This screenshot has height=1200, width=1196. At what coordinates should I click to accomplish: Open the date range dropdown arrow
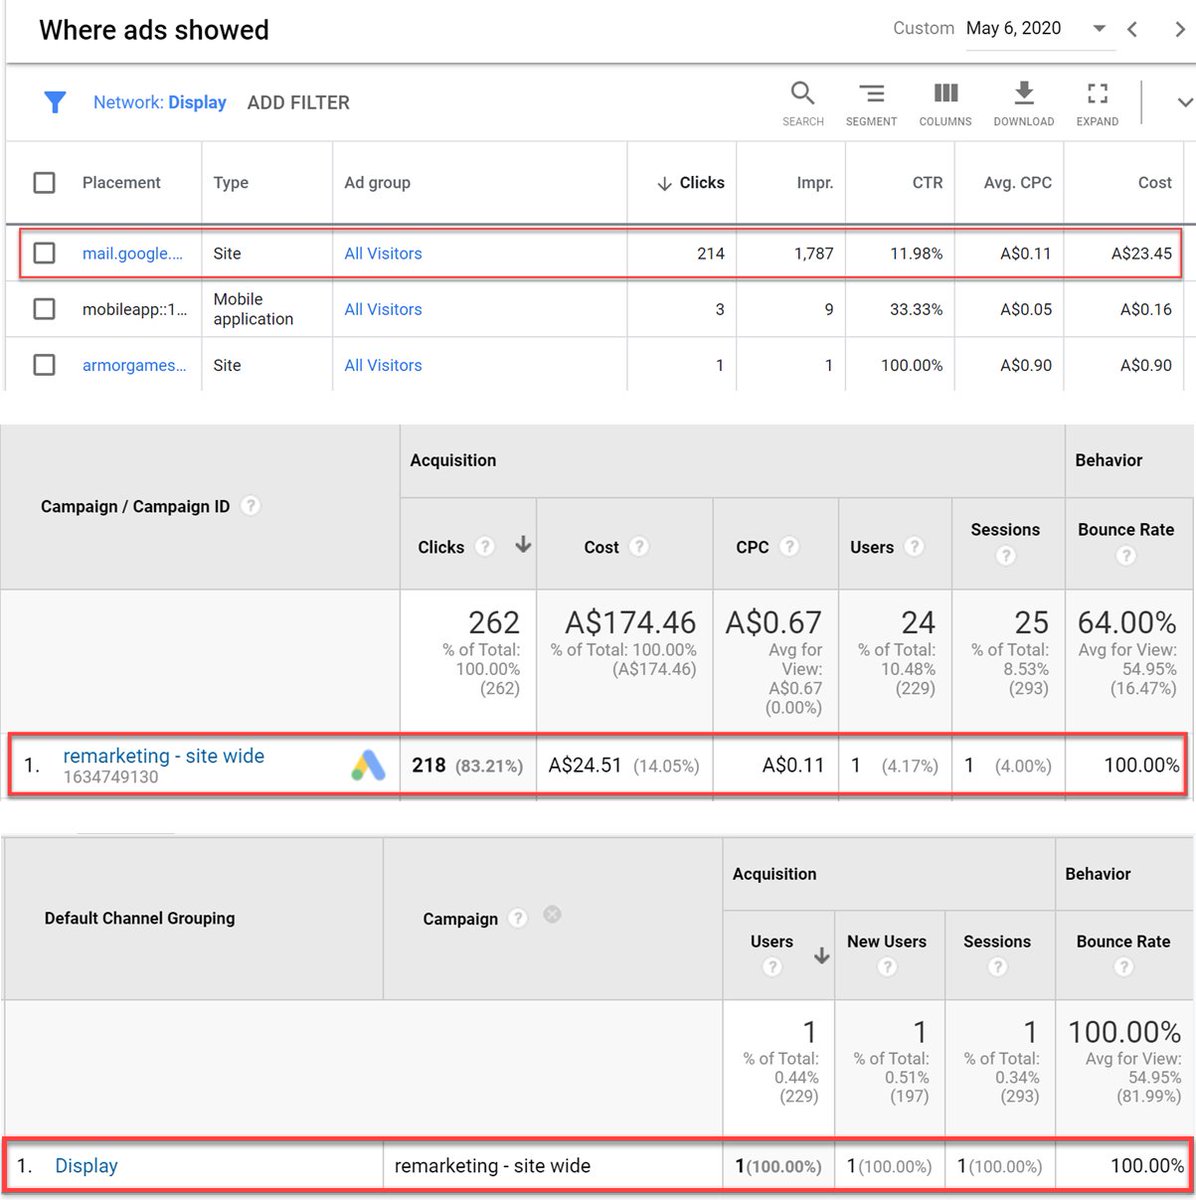tap(1099, 29)
